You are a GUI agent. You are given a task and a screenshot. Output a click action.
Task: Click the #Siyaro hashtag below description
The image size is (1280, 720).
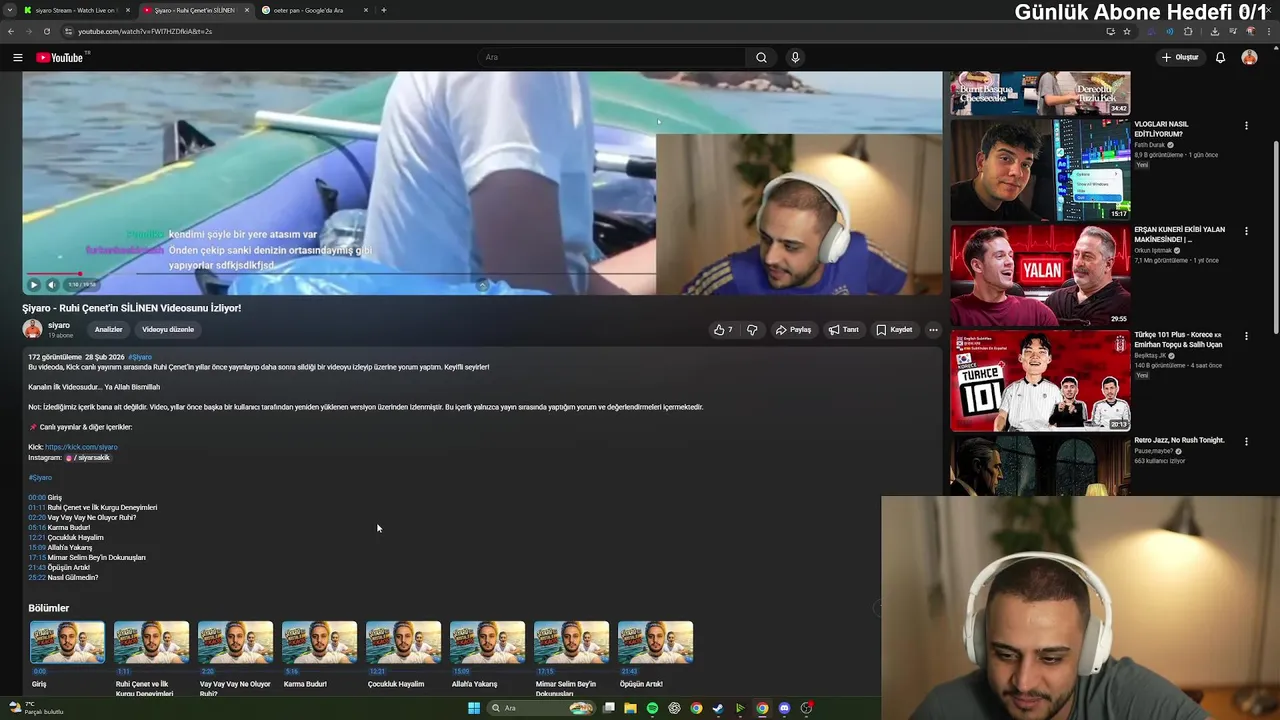tap(40, 477)
